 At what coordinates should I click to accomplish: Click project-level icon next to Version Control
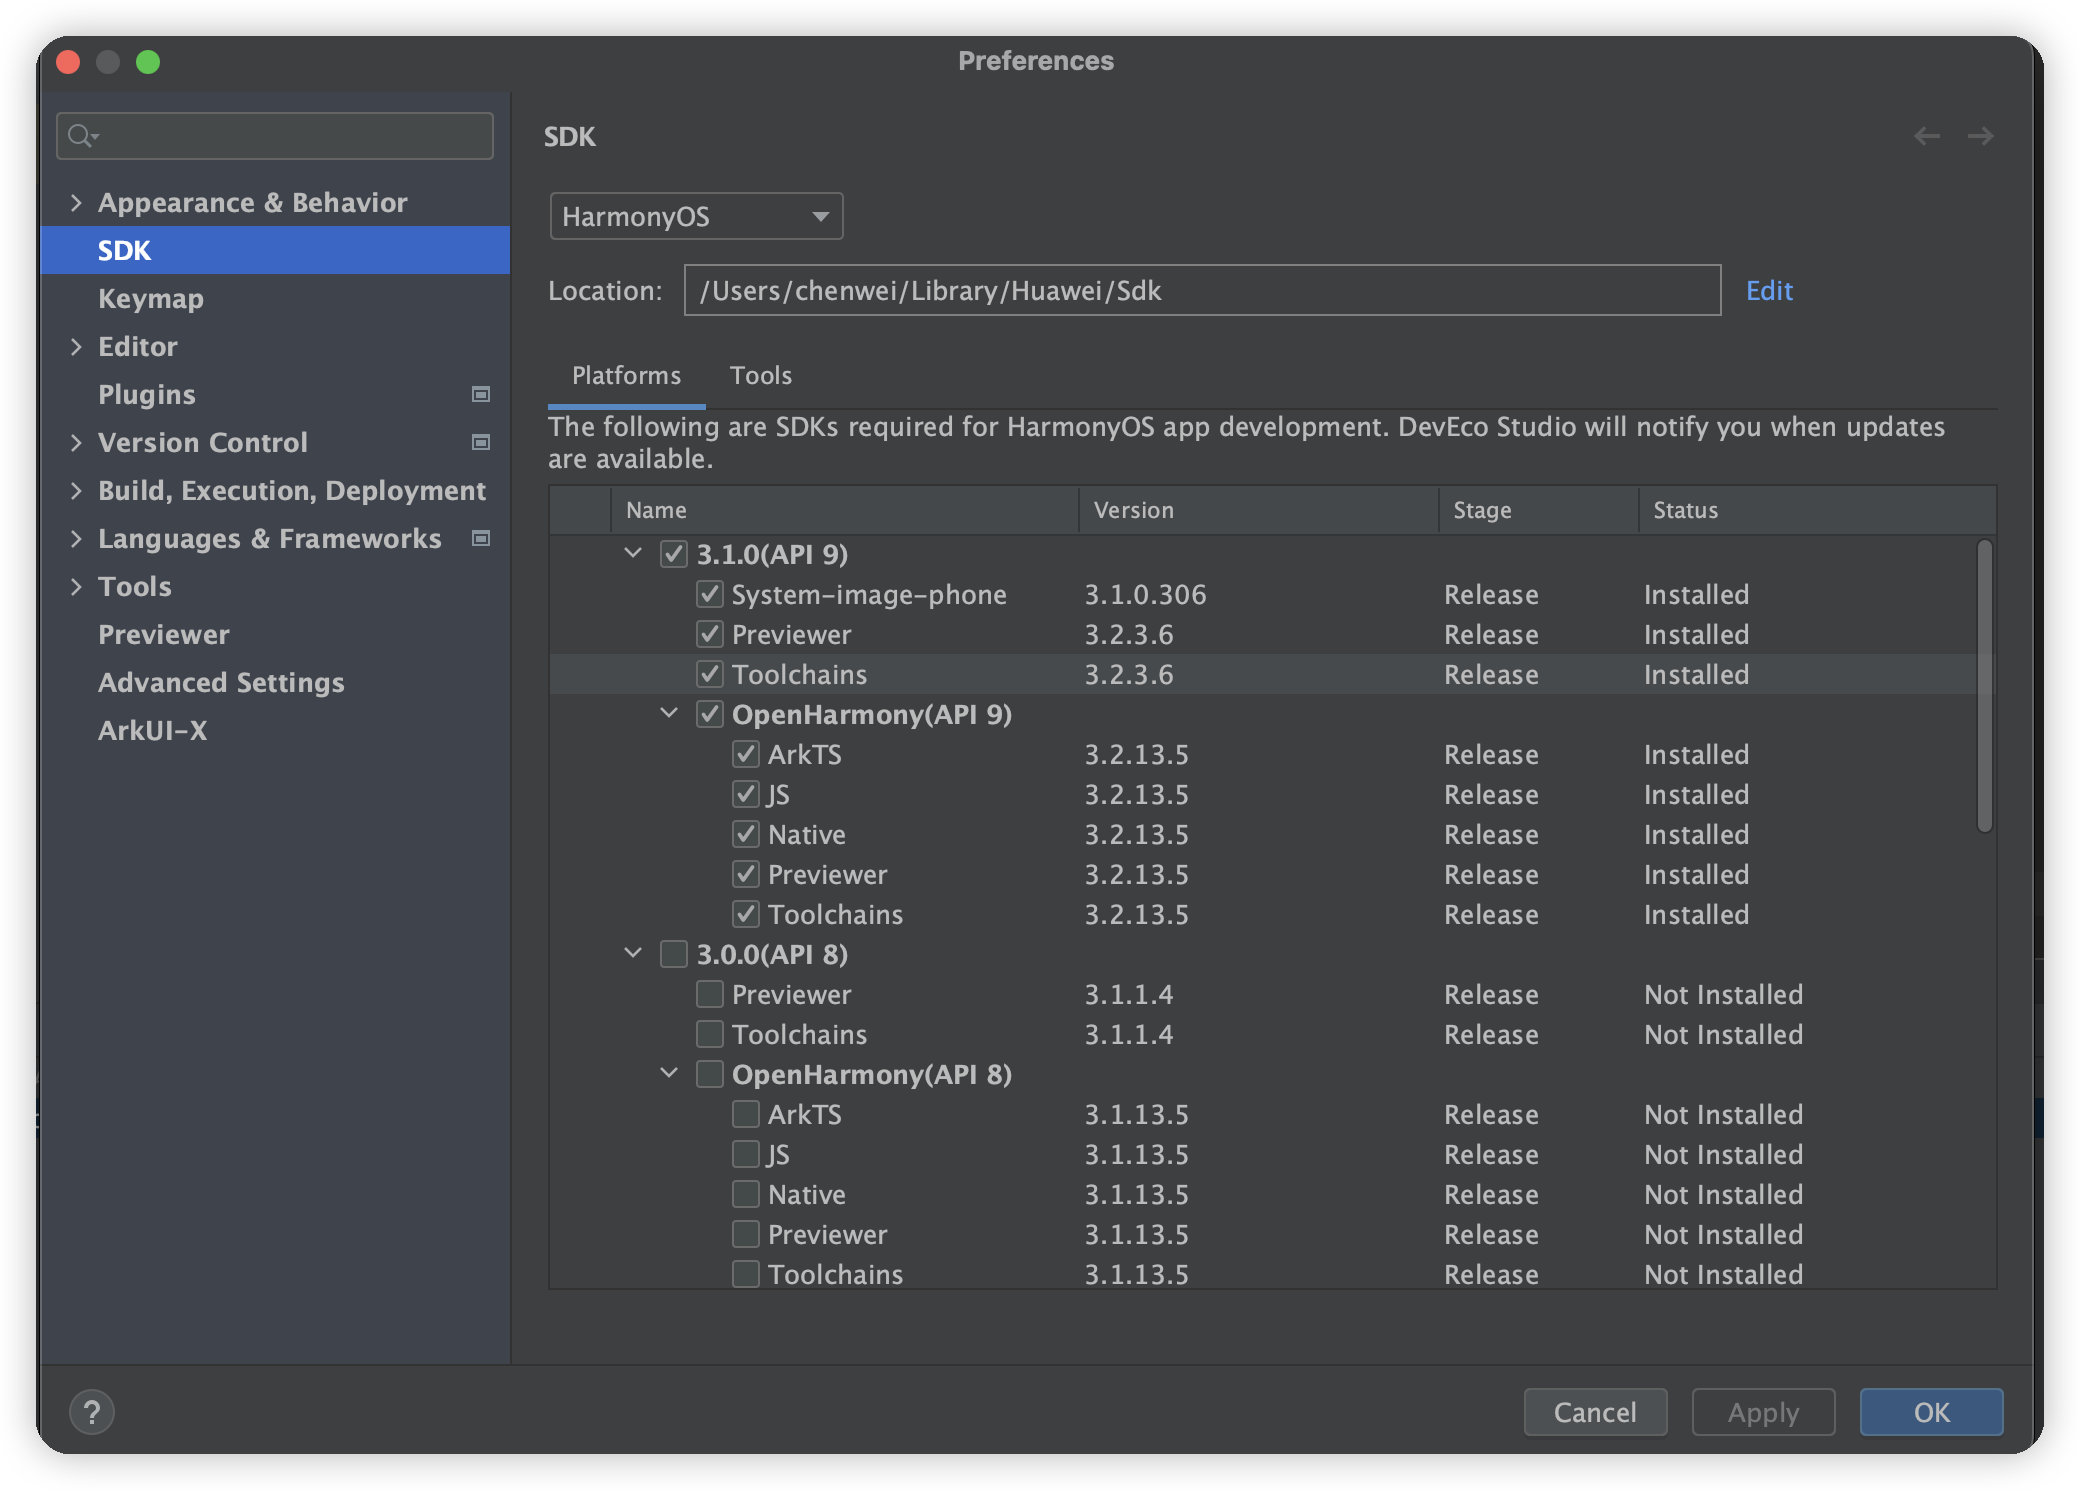coord(481,442)
